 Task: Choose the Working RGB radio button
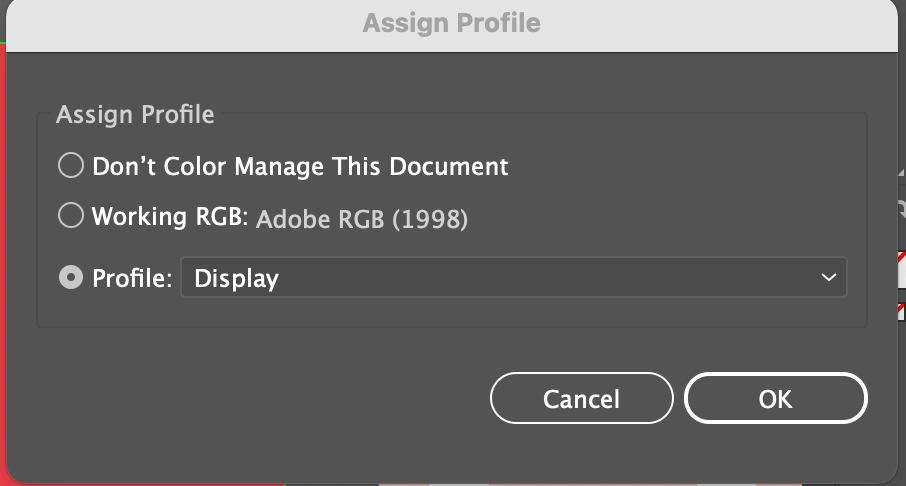click(71, 216)
